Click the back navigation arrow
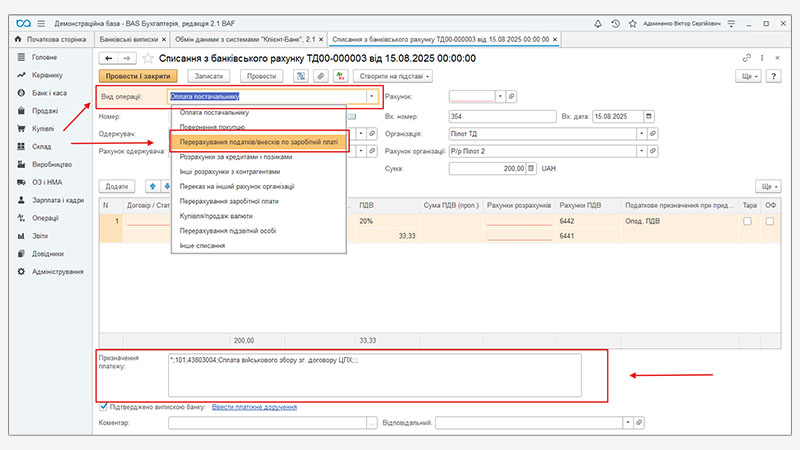The width and height of the screenshot is (800, 450). tap(110, 58)
